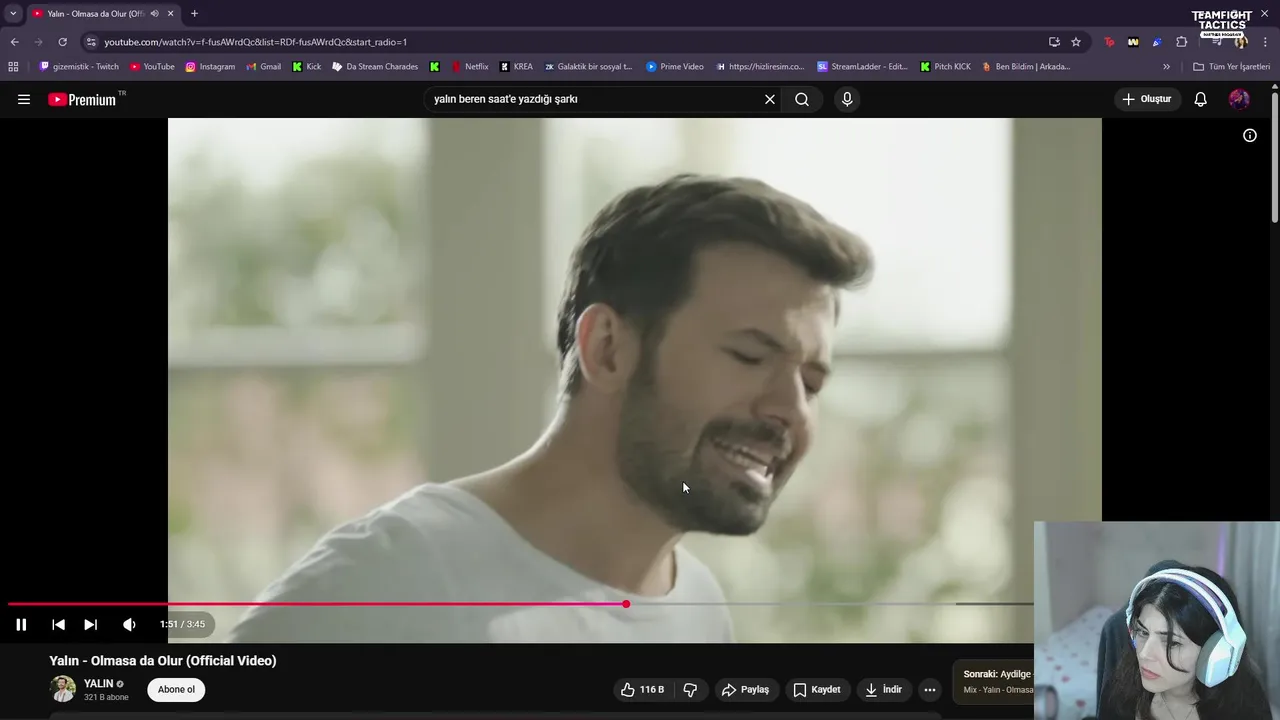Mute the tab via speaker icon

(154, 13)
